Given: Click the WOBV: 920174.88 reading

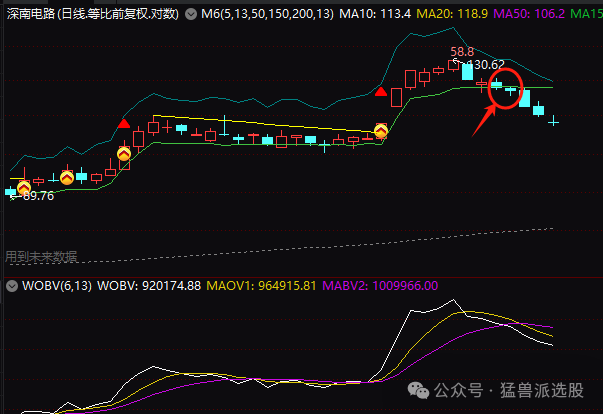Looking at the screenshot, I should point(149,286).
